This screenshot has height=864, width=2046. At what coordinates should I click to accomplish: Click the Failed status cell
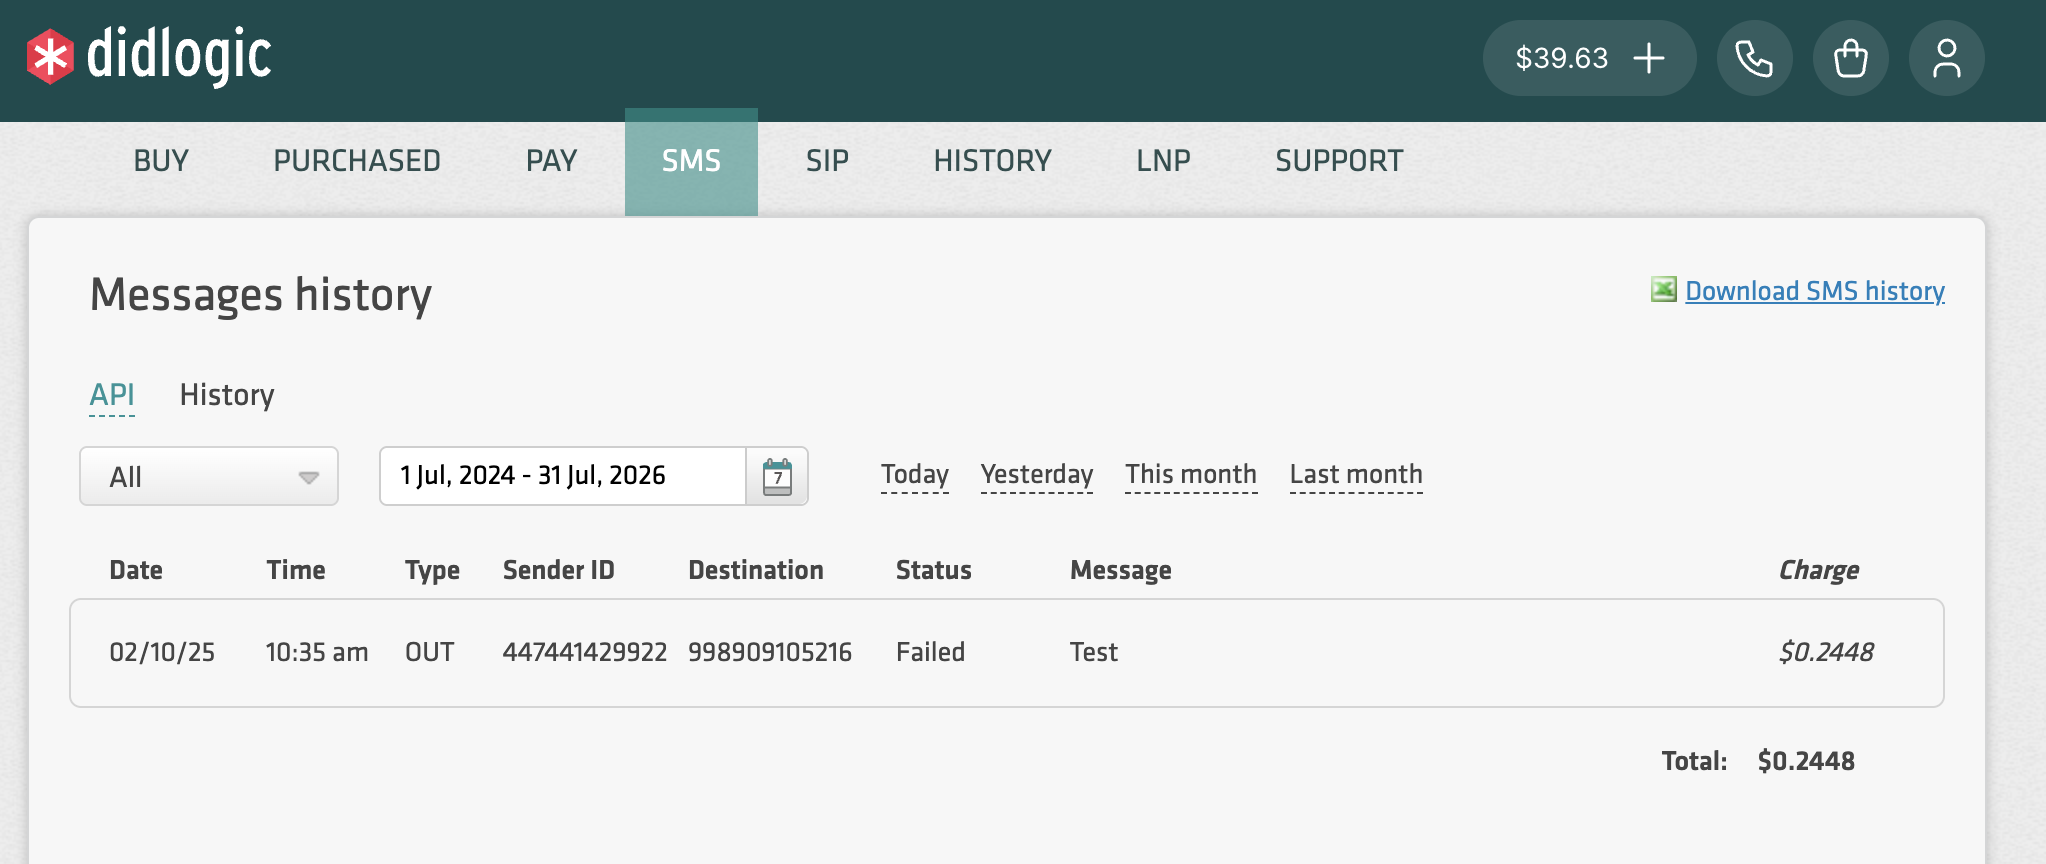(931, 652)
